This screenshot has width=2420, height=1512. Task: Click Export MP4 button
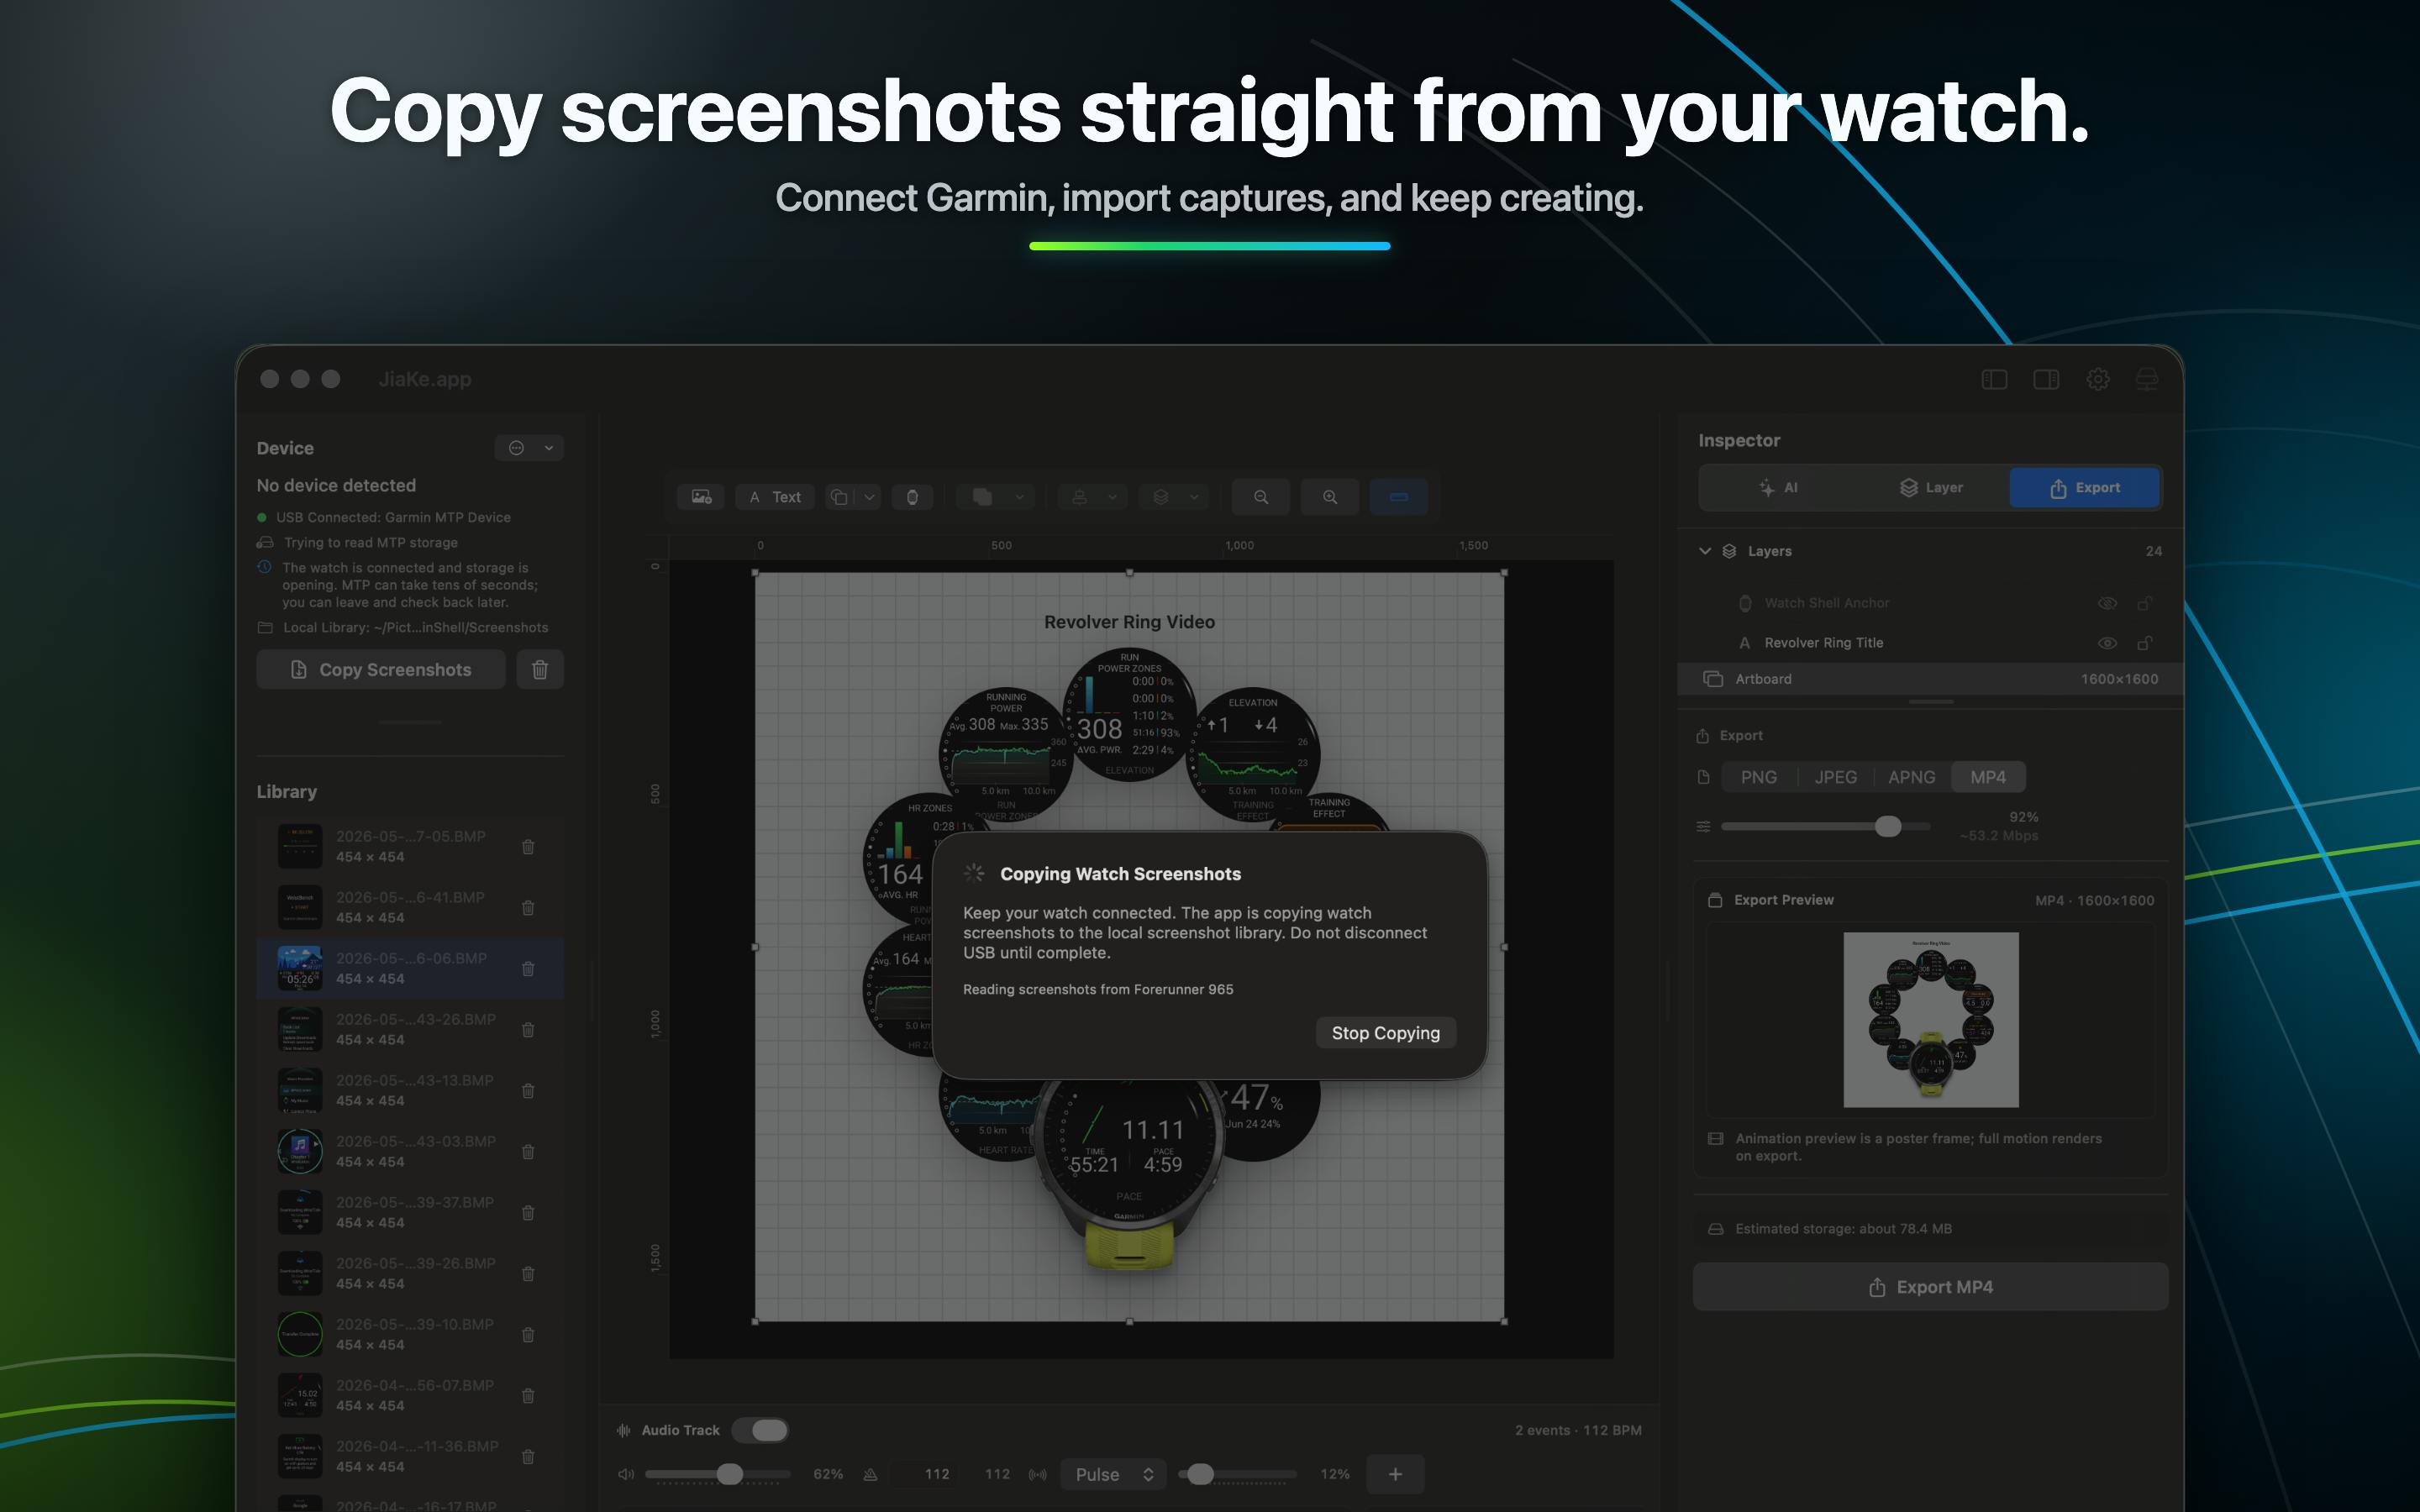click(1930, 1287)
